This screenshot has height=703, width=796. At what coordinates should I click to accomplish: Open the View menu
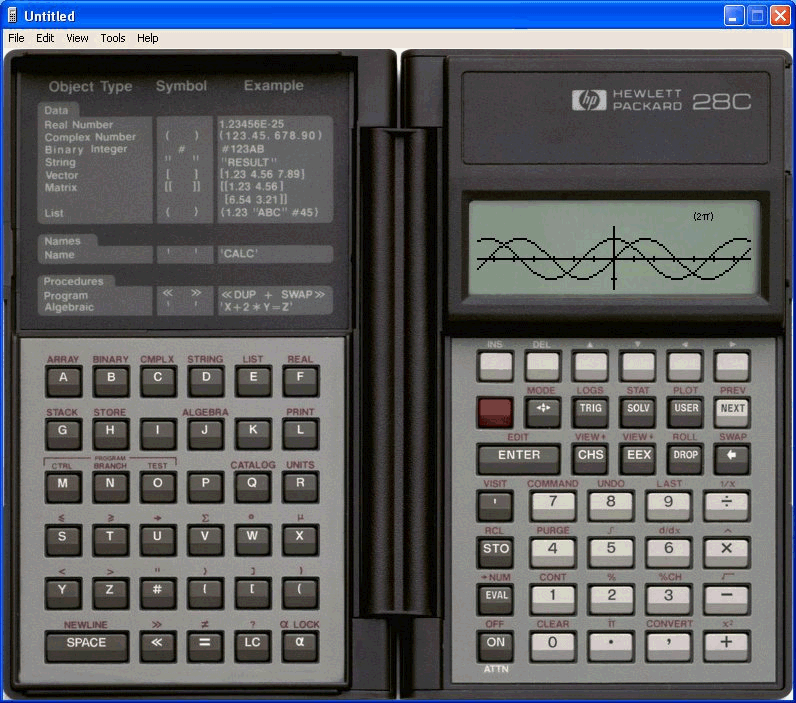[x=77, y=38]
